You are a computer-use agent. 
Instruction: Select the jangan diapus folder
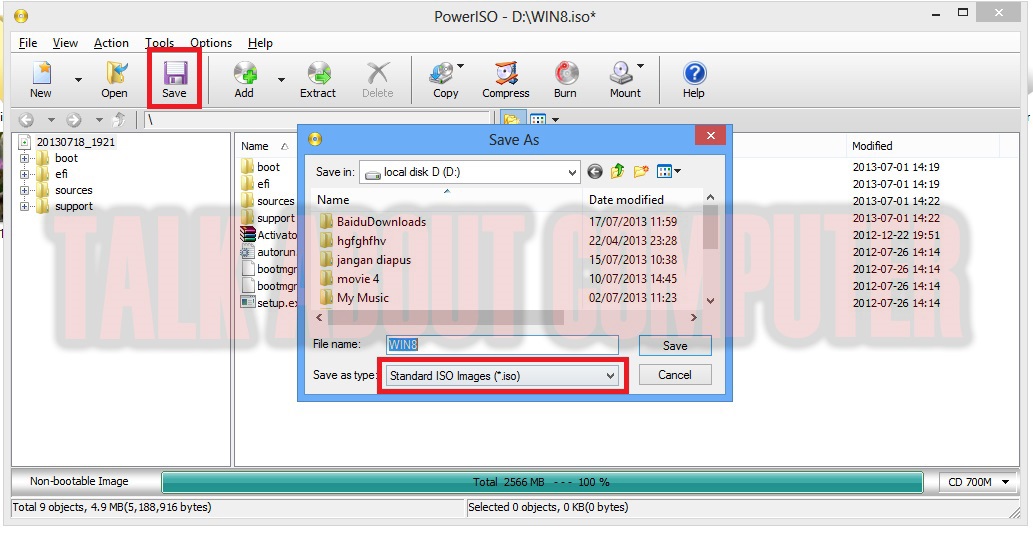[374, 260]
